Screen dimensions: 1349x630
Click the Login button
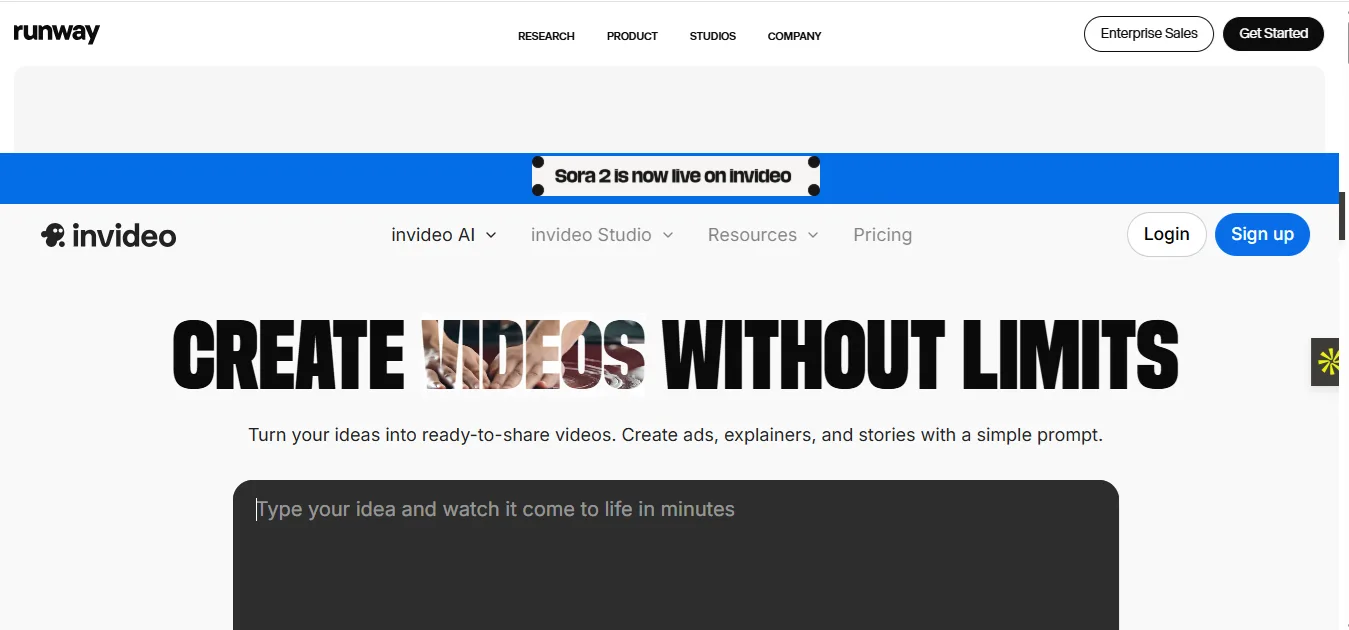1166,235
